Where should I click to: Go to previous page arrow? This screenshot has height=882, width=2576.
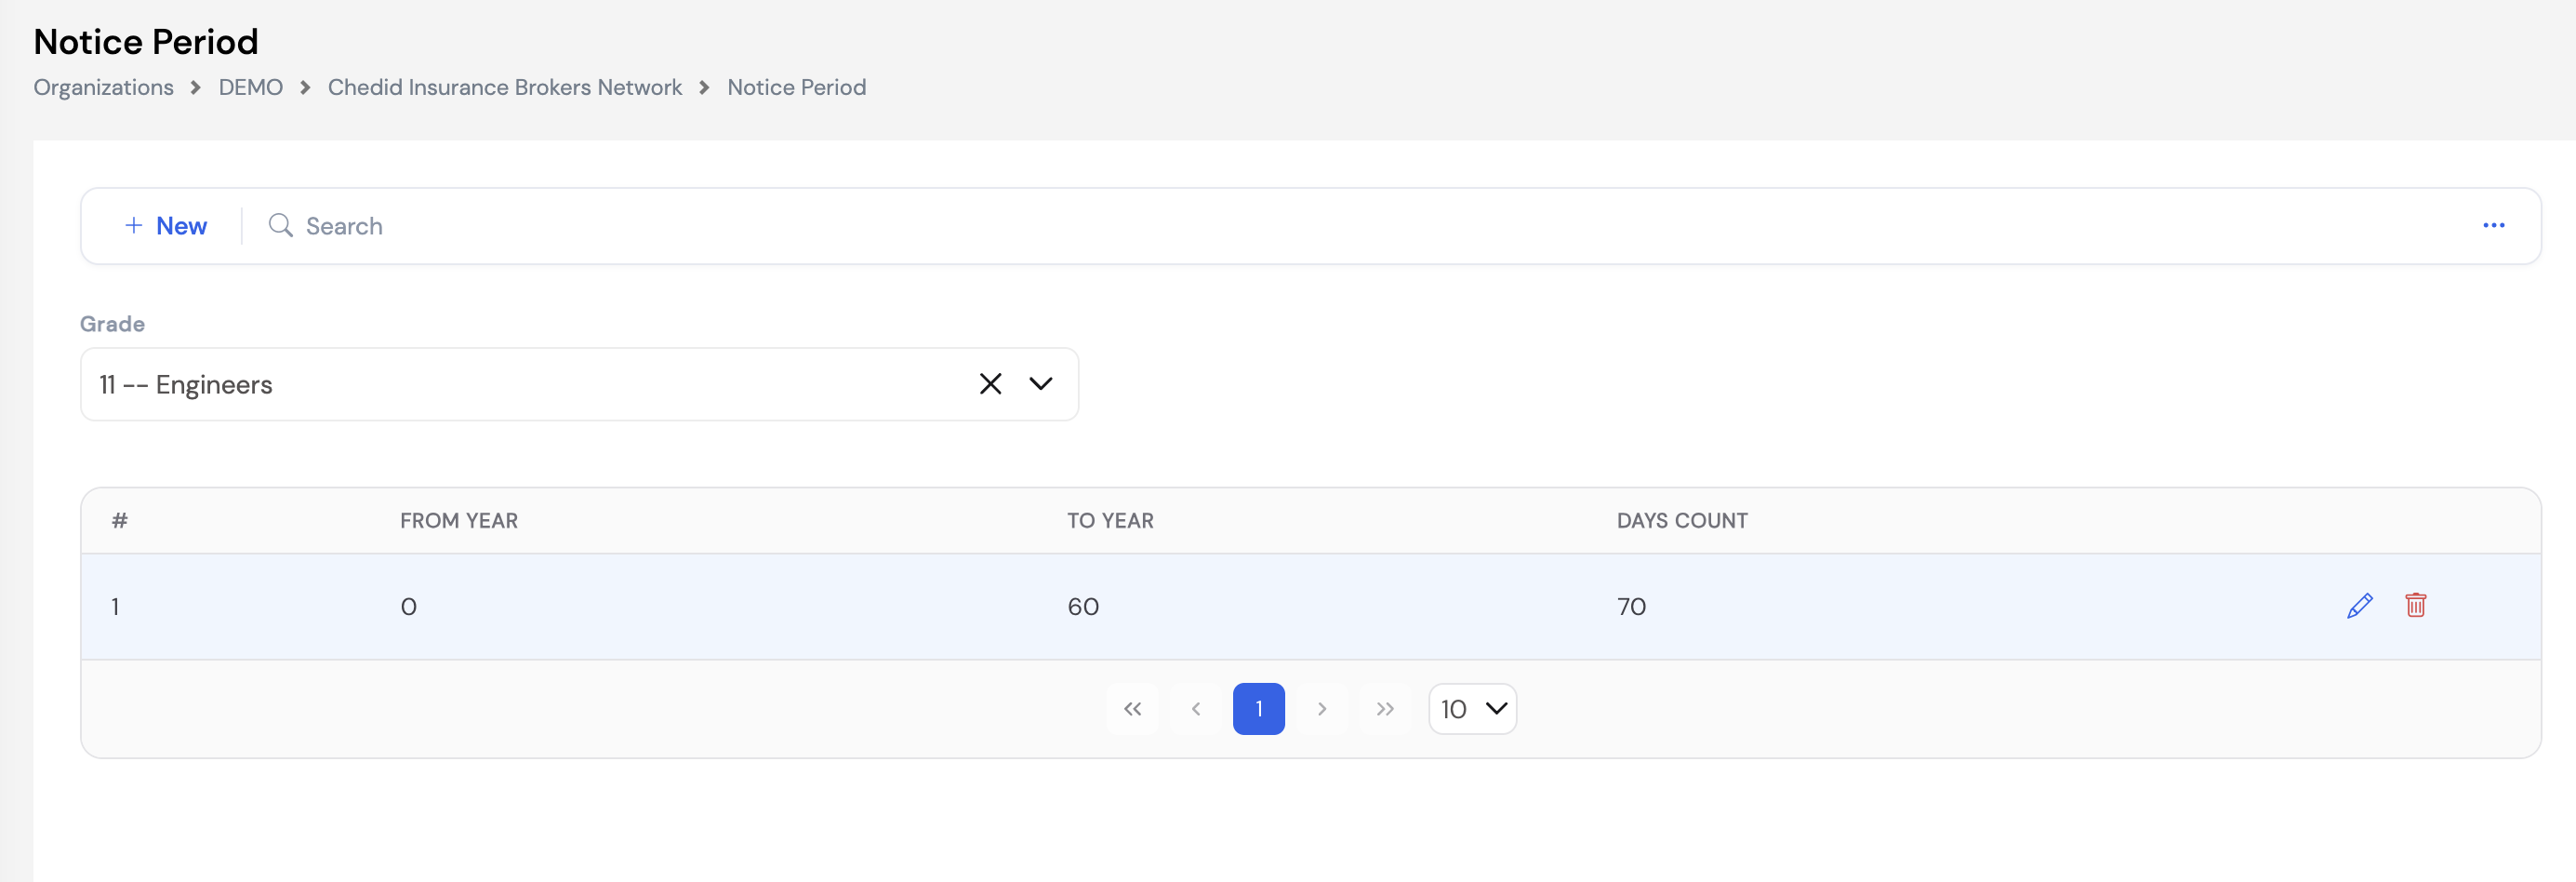tap(1195, 709)
